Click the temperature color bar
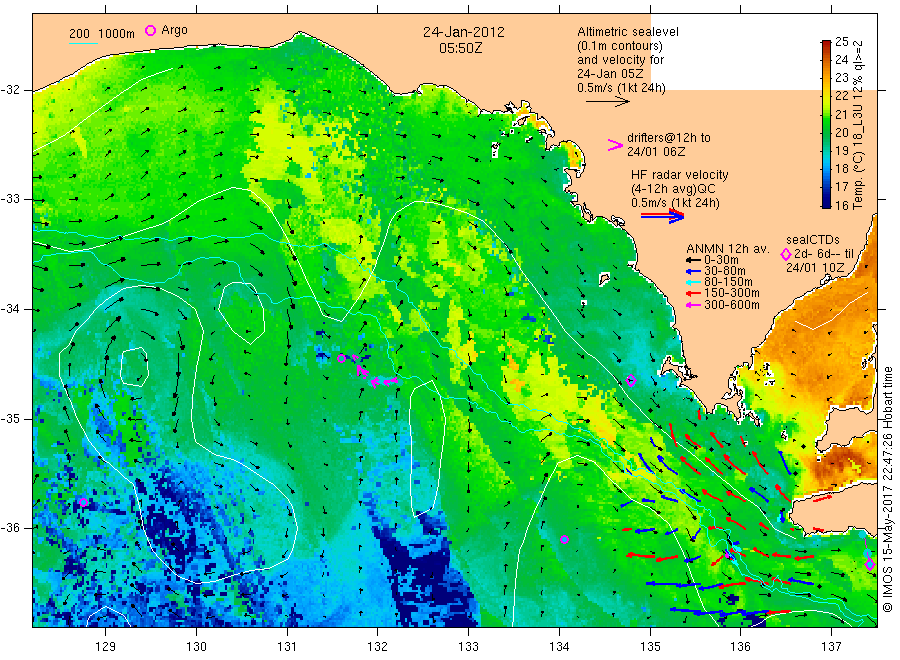 pos(826,123)
